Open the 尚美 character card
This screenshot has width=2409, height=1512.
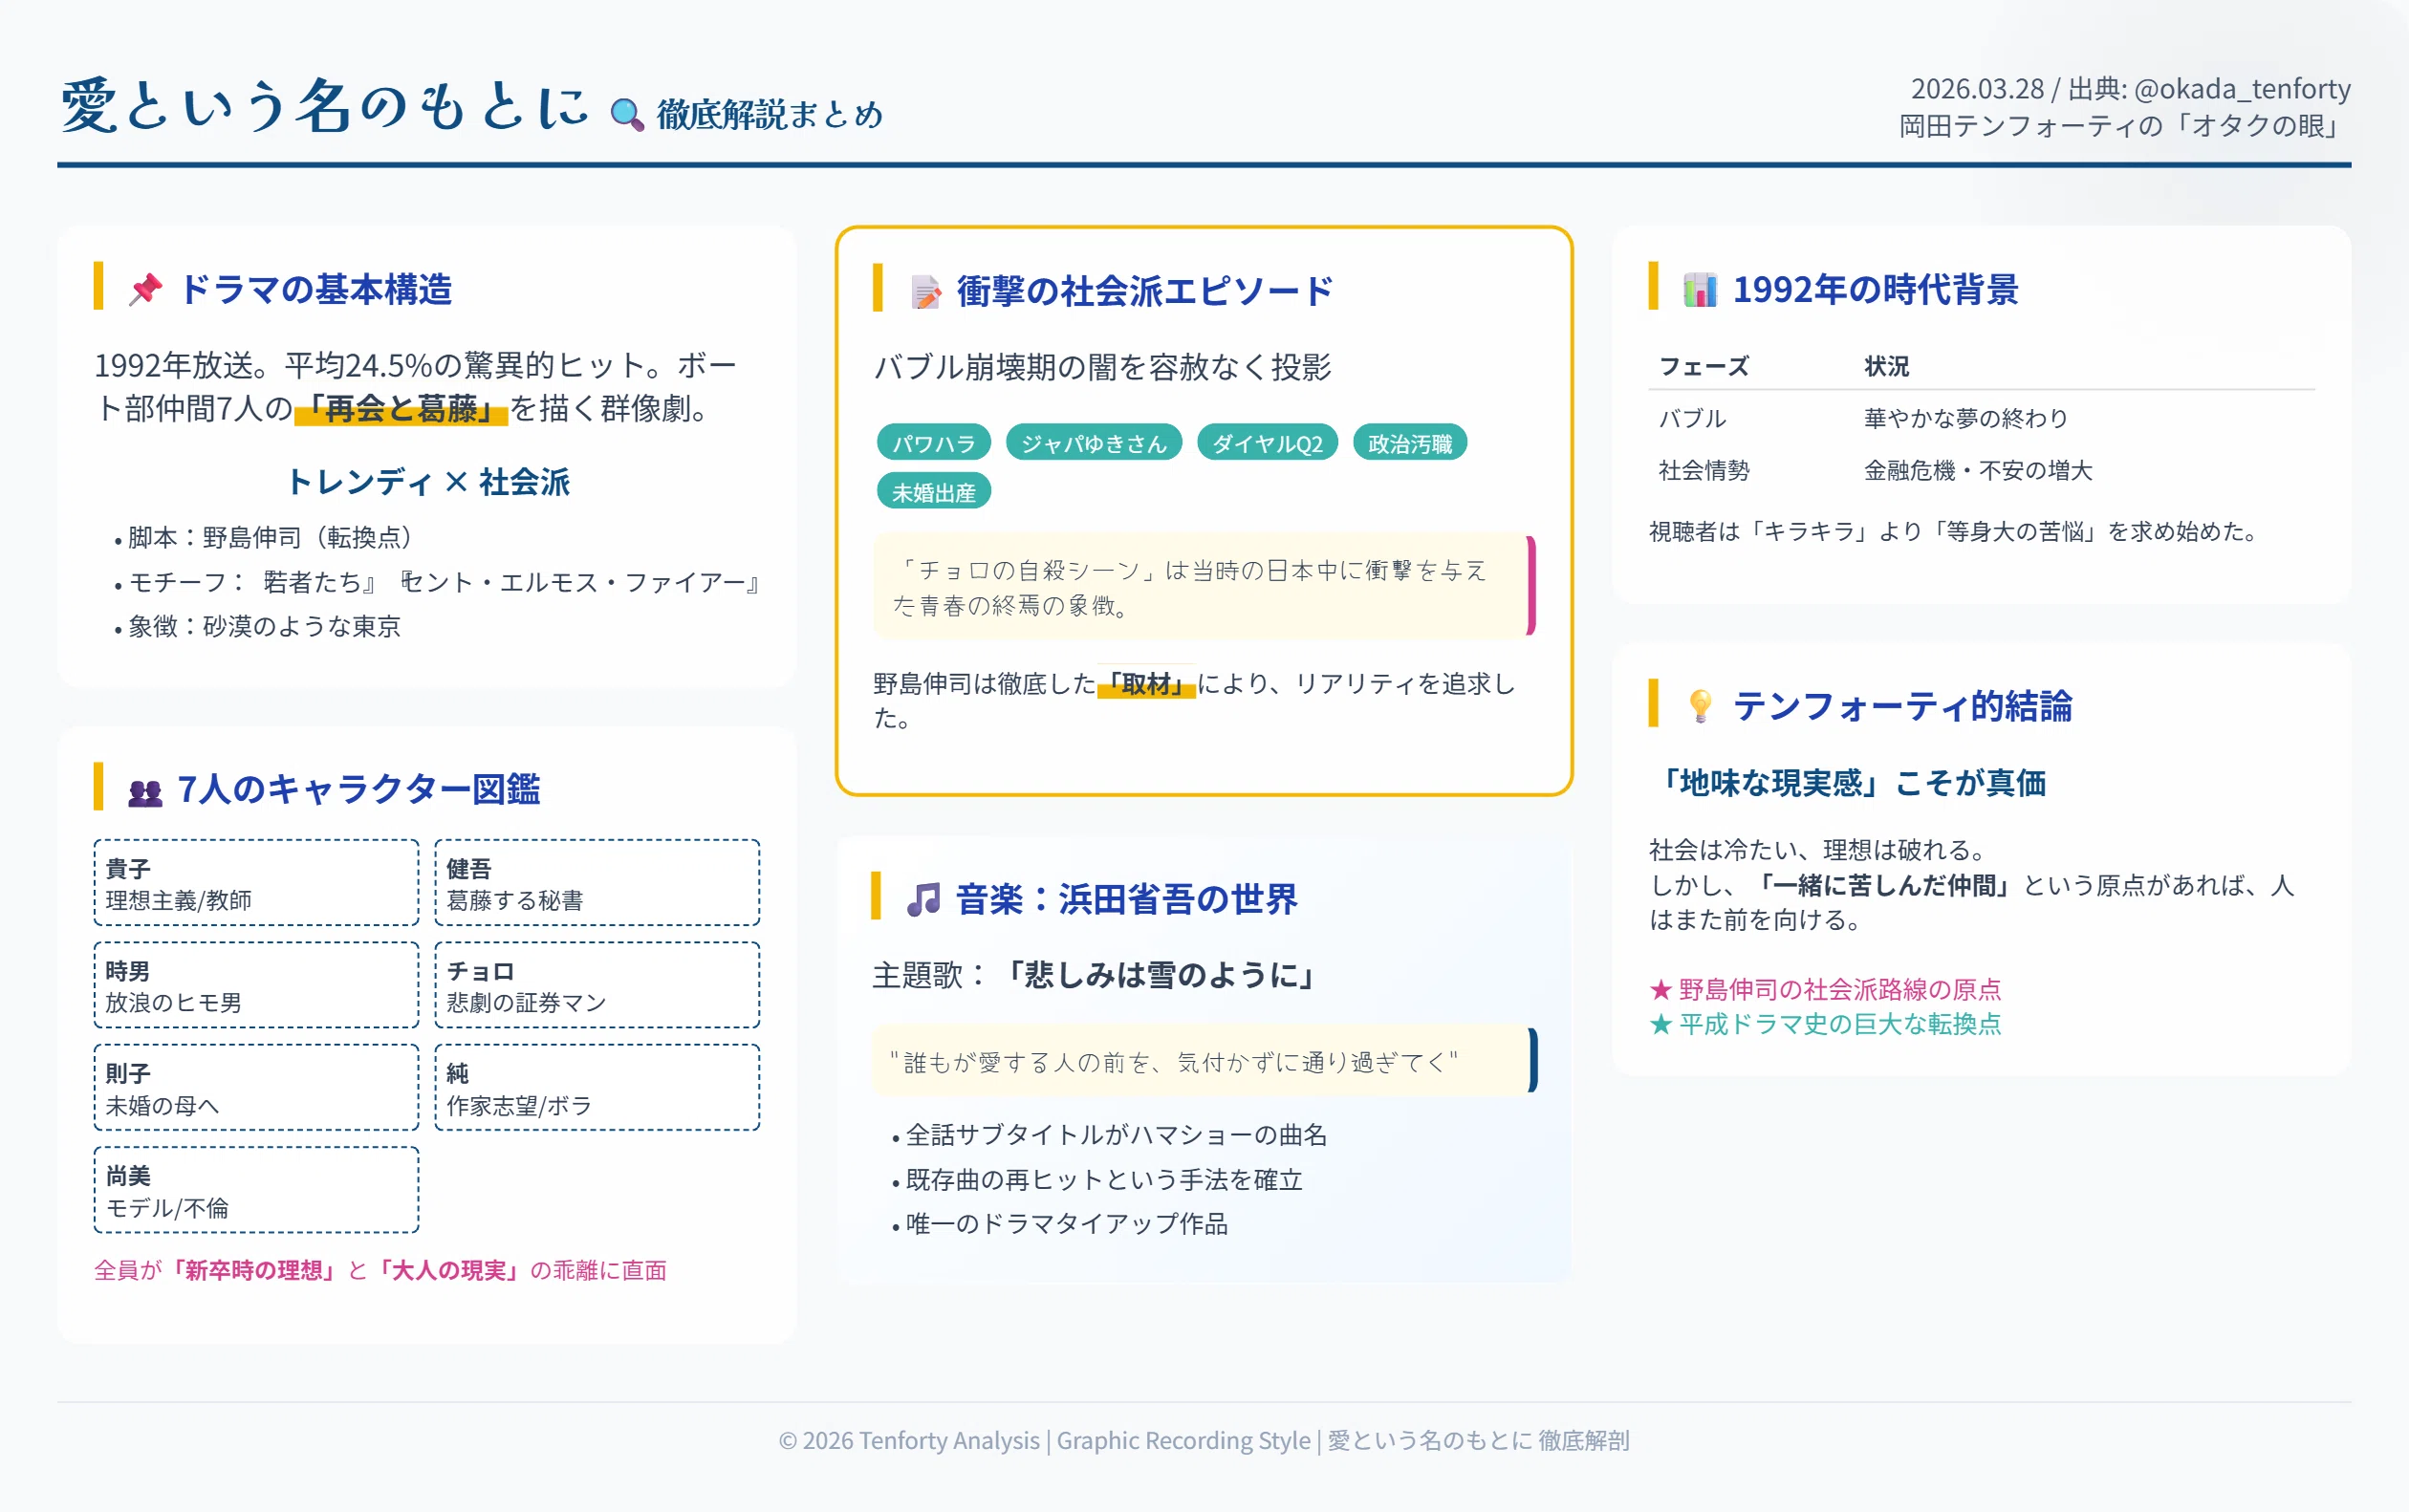tap(256, 1190)
